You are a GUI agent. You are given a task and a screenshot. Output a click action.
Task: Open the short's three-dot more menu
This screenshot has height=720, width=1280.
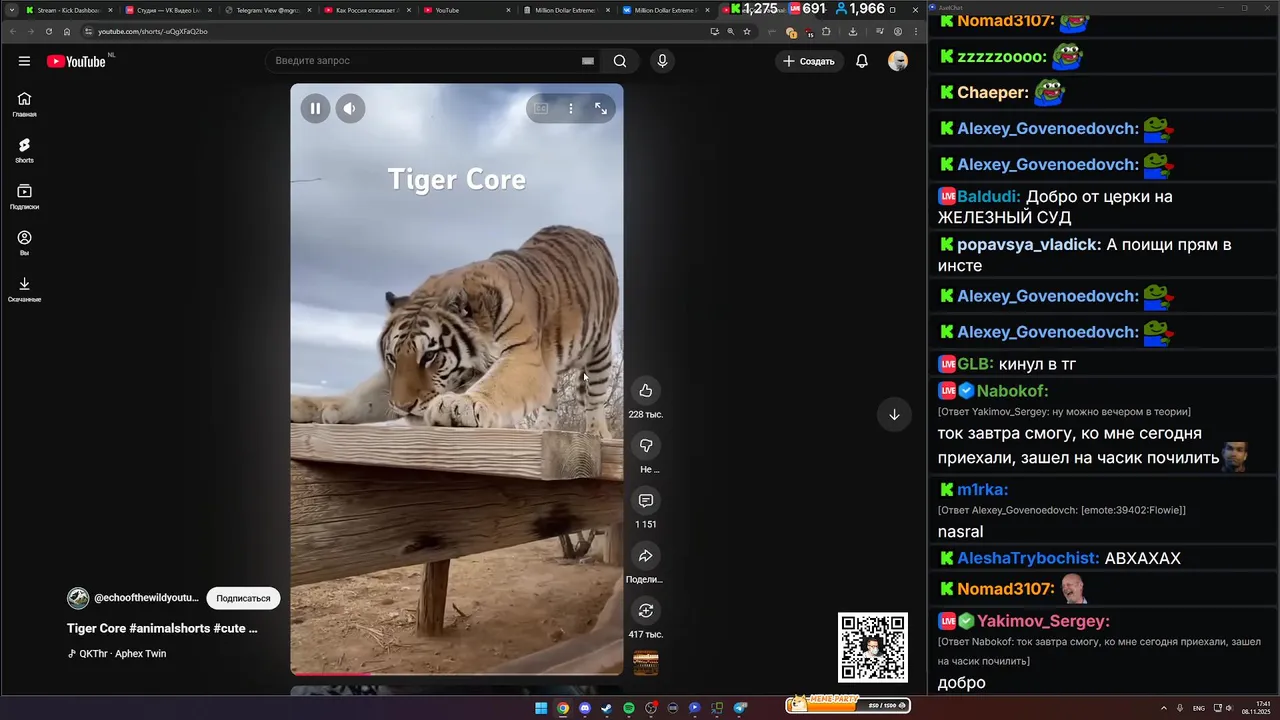[x=571, y=108]
